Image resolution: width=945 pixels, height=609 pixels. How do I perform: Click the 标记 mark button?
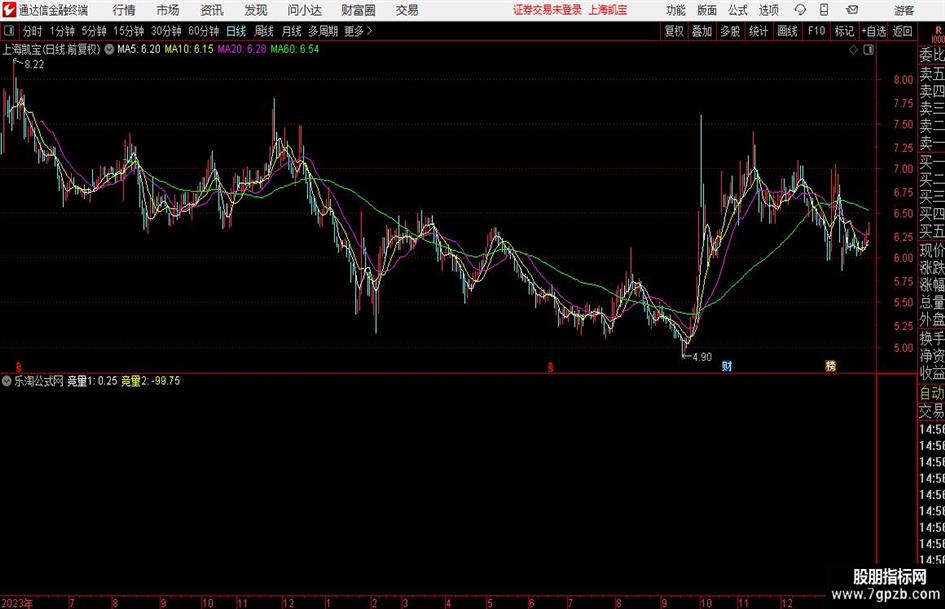coord(844,31)
